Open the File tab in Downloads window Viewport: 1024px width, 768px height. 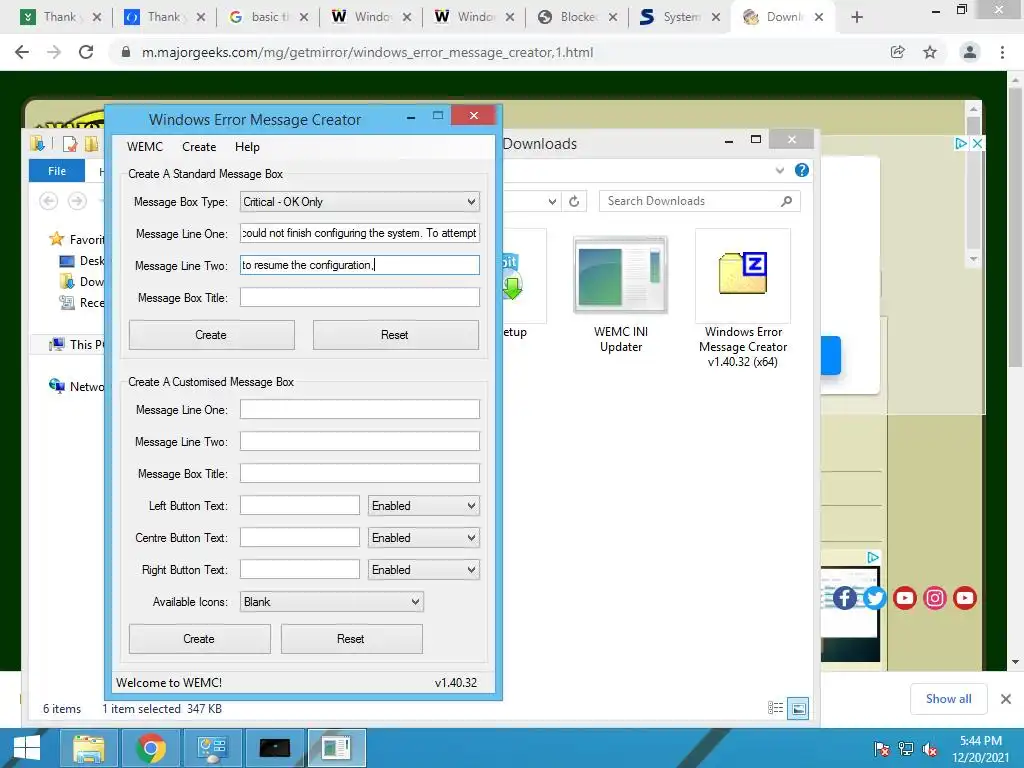pyautogui.click(x=57, y=171)
